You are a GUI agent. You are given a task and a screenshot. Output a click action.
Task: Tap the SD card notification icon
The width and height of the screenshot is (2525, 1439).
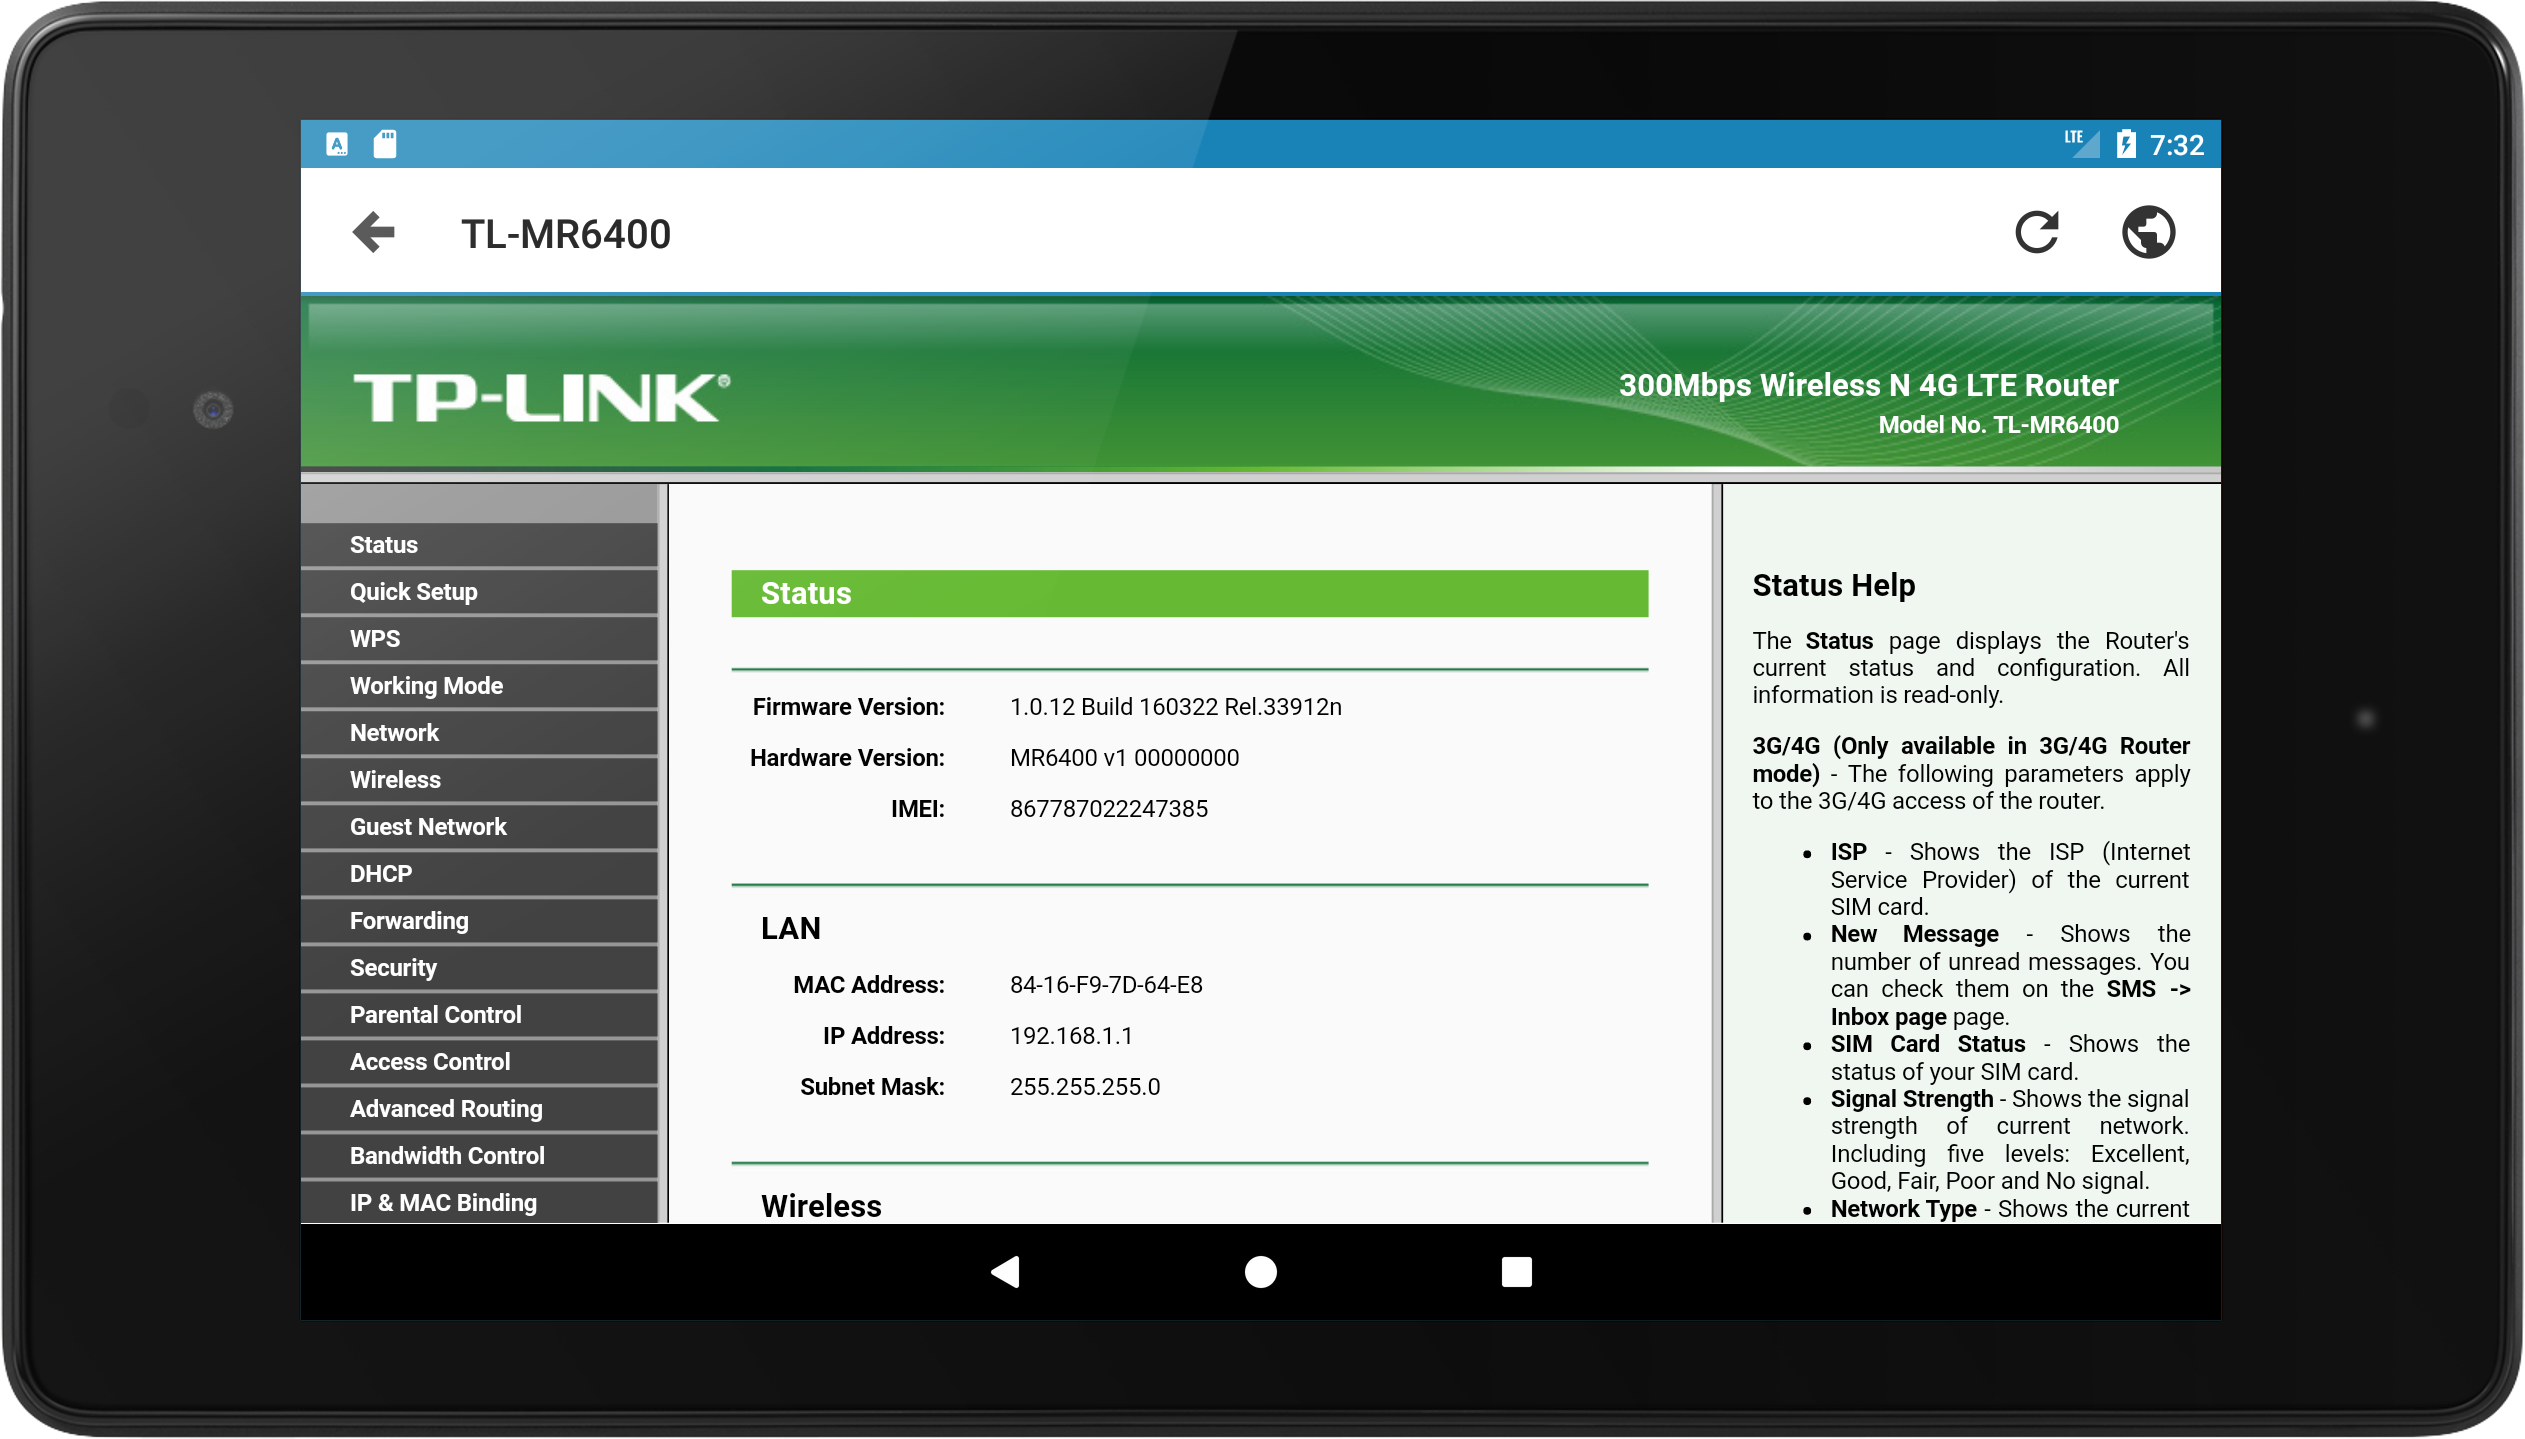[385, 145]
